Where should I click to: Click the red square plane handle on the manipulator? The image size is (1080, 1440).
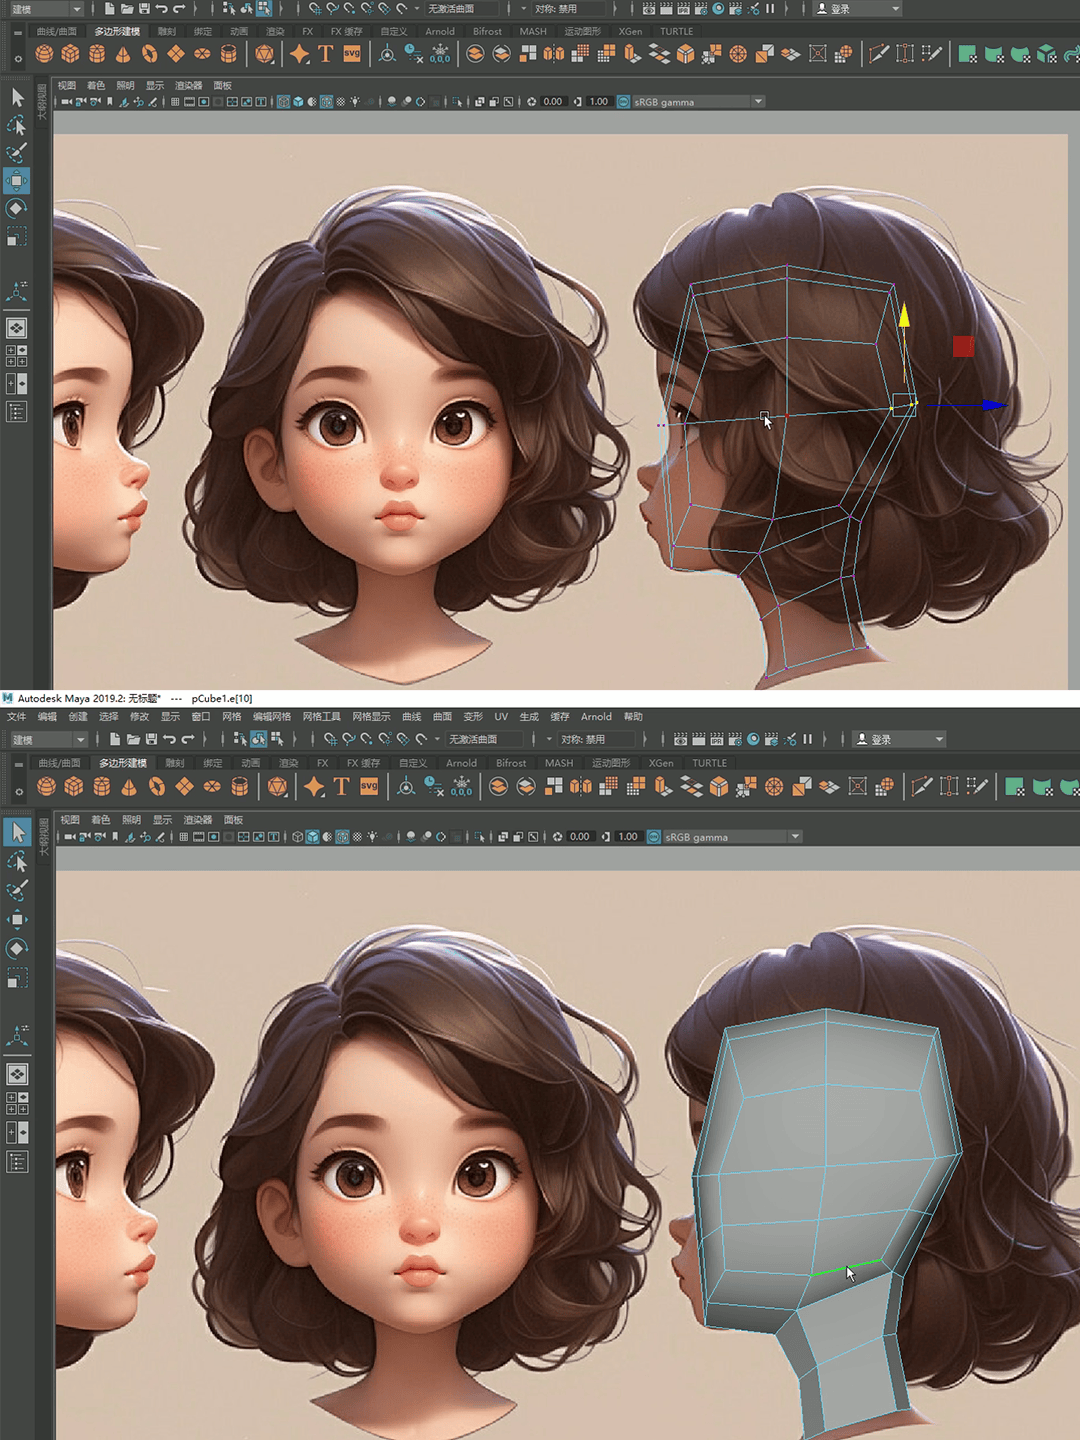point(963,346)
